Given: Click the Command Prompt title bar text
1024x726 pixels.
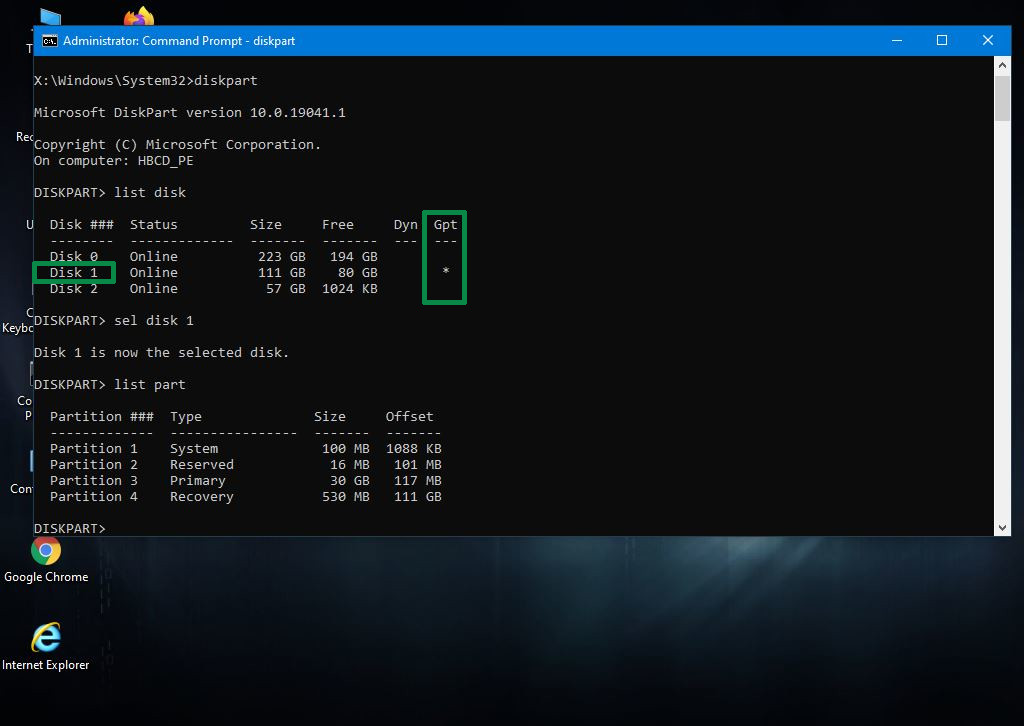Looking at the screenshot, I should [x=179, y=41].
